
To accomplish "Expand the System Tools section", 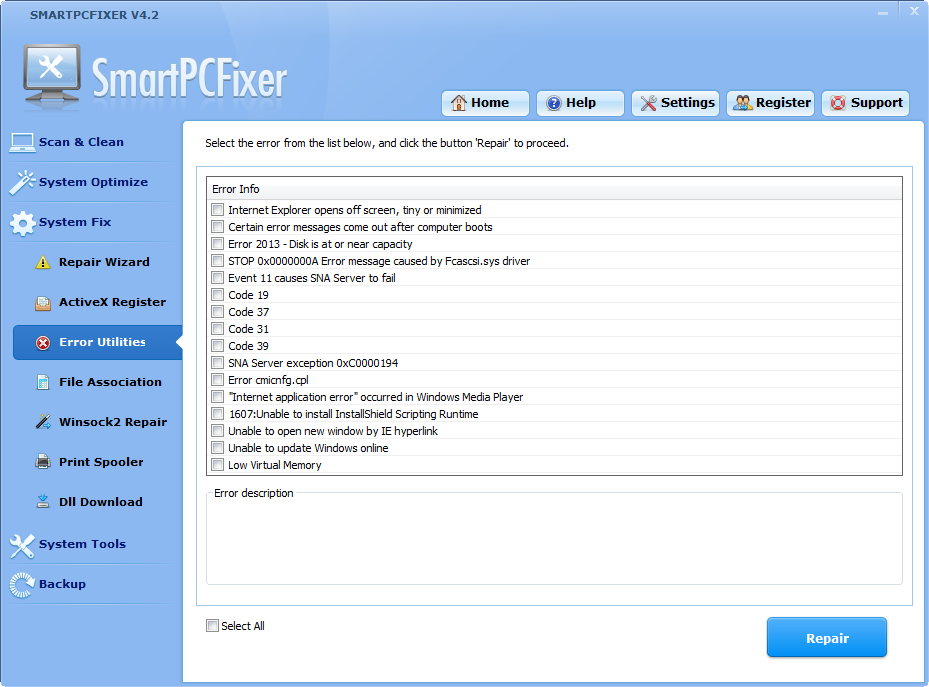I will (82, 544).
